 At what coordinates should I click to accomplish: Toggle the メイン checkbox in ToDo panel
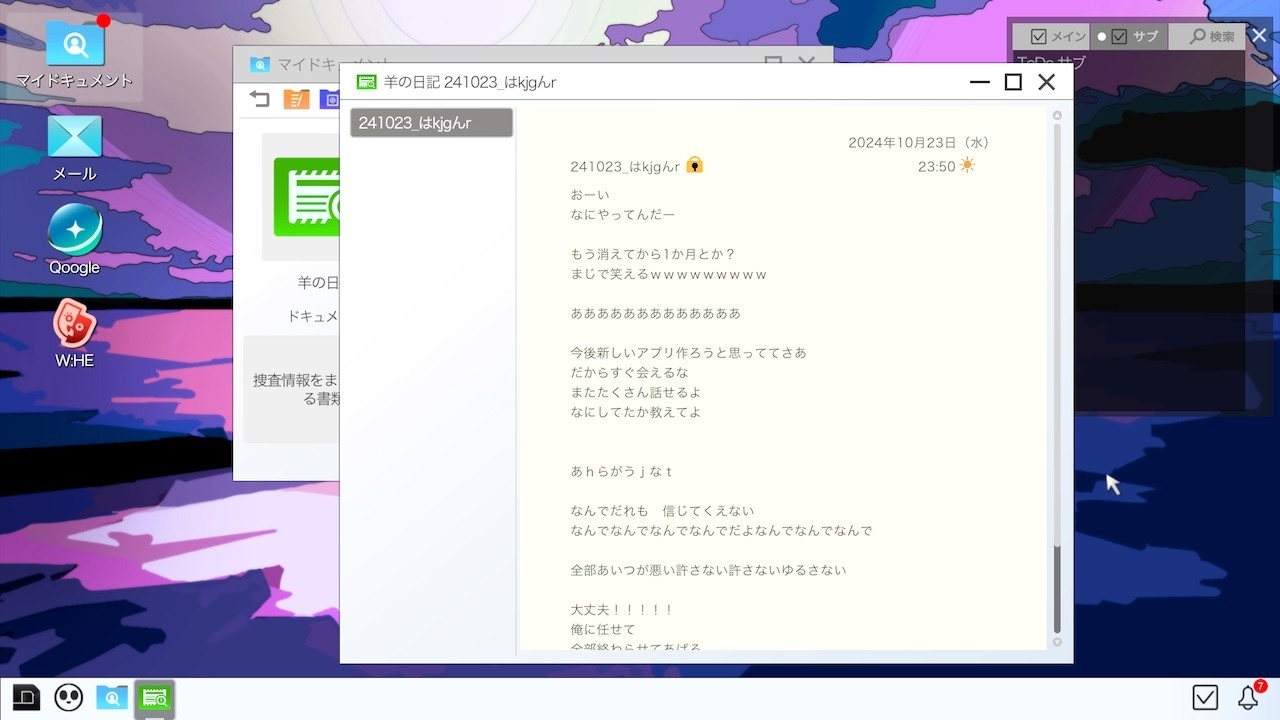pos(1039,36)
